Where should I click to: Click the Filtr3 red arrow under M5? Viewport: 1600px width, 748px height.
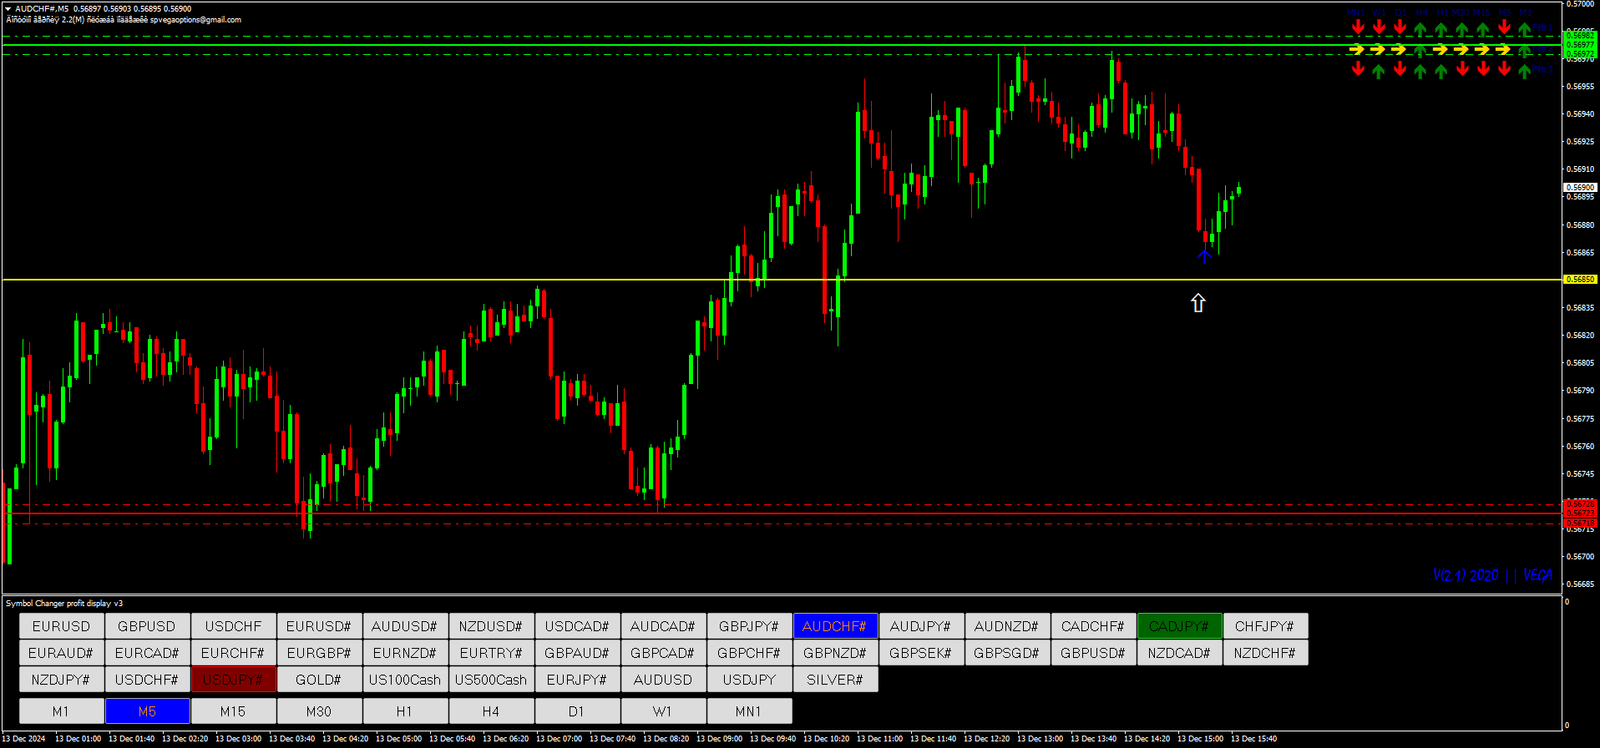click(x=1504, y=69)
